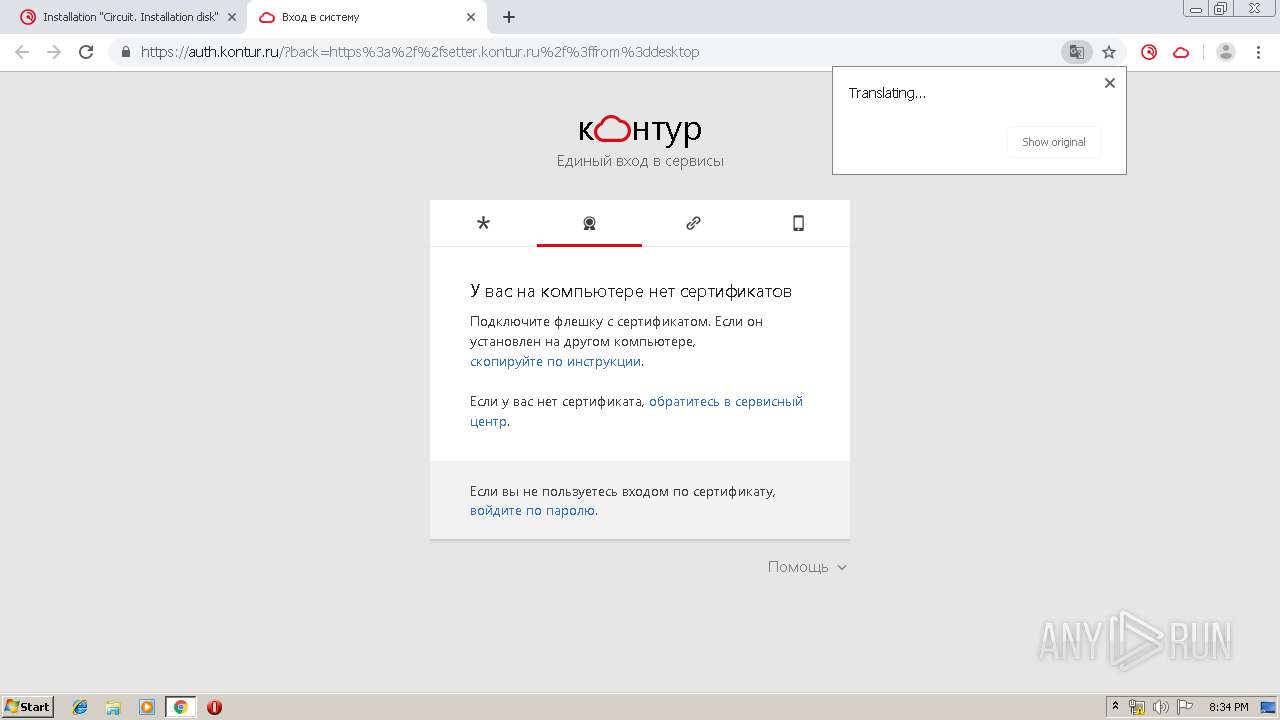Go forward with the browser forward arrow
Image resolution: width=1280 pixels, height=720 pixels.
(x=54, y=52)
